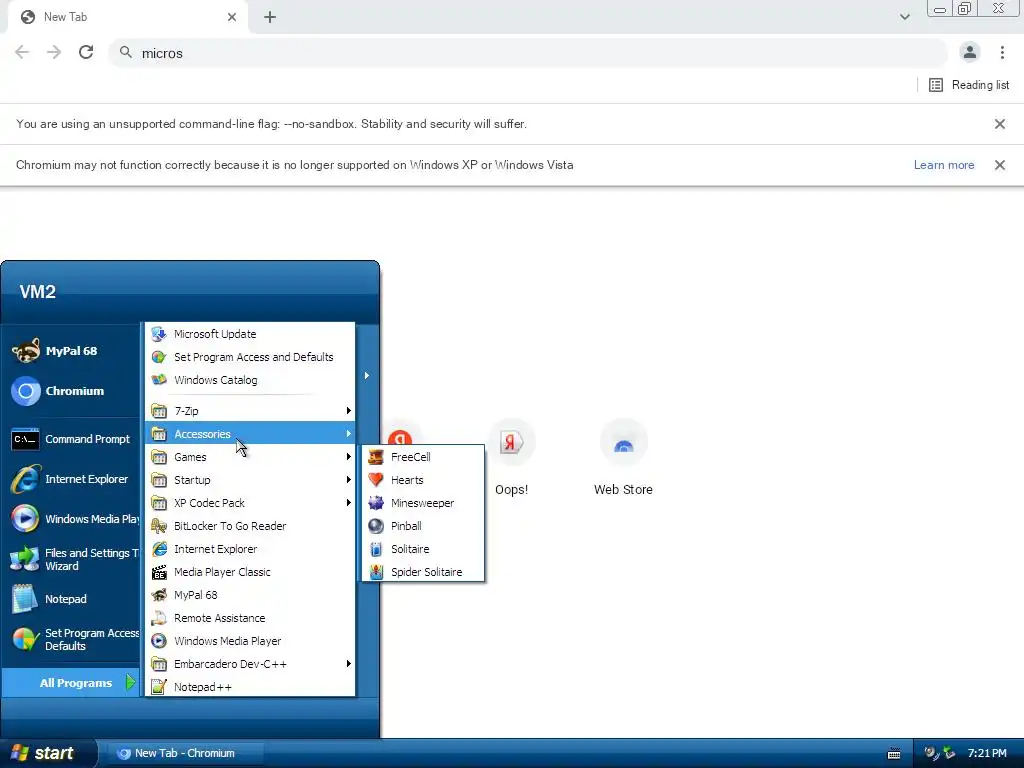1024x768 pixels.
Task: Open Notepad++ from All Programs
Action: (x=250, y=687)
